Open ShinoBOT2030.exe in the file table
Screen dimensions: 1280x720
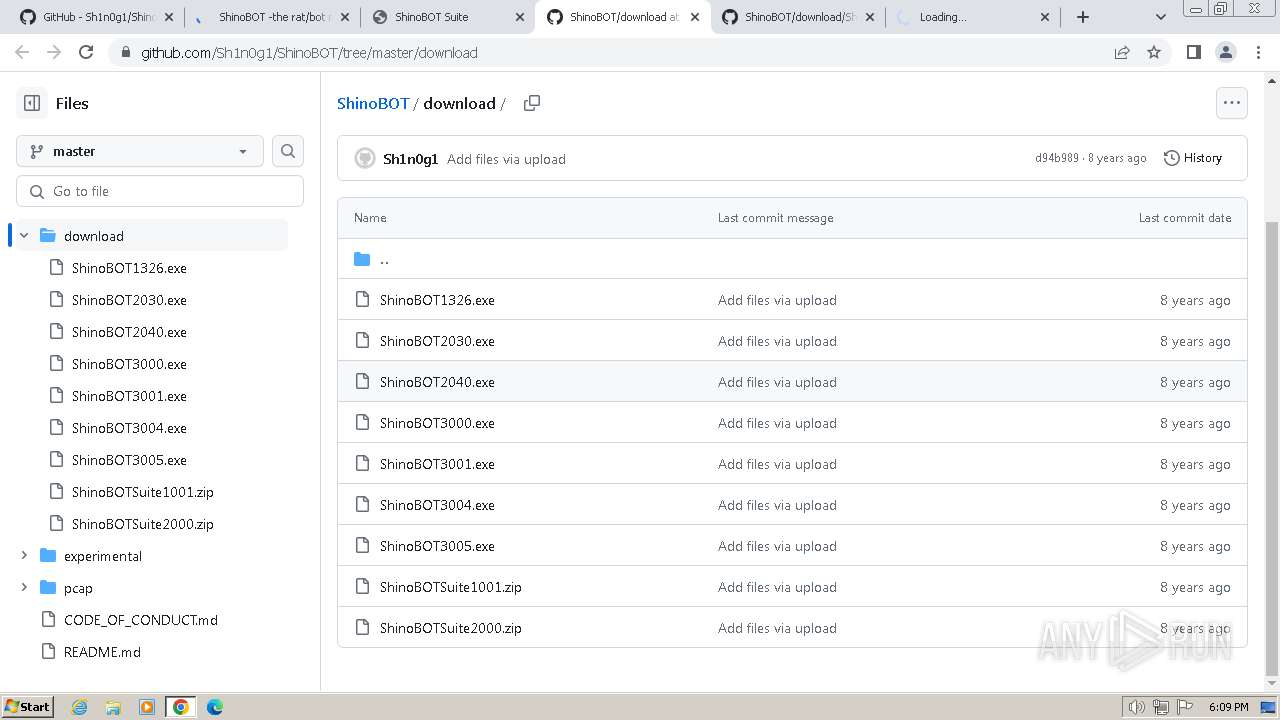click(x=437, y=341)
